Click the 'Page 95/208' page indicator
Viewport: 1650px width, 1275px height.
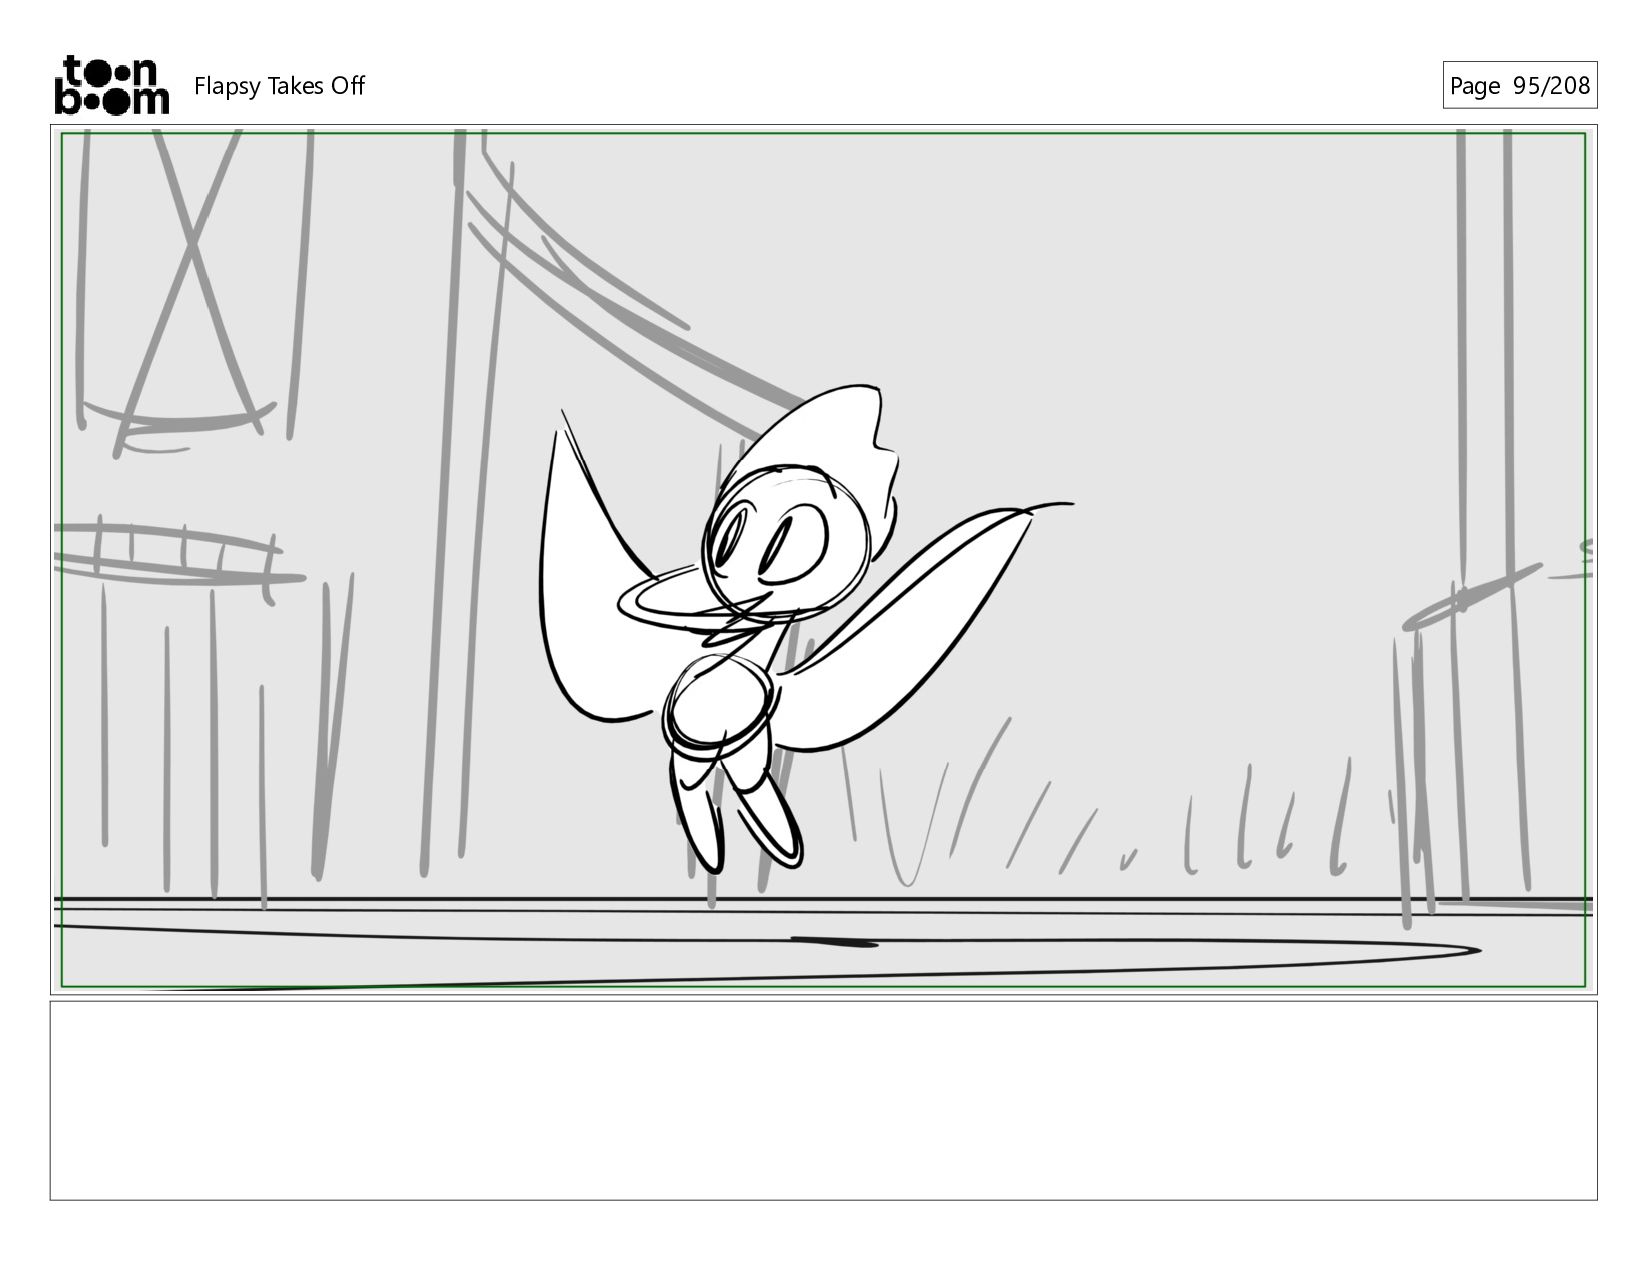[x=1519, y=86]
